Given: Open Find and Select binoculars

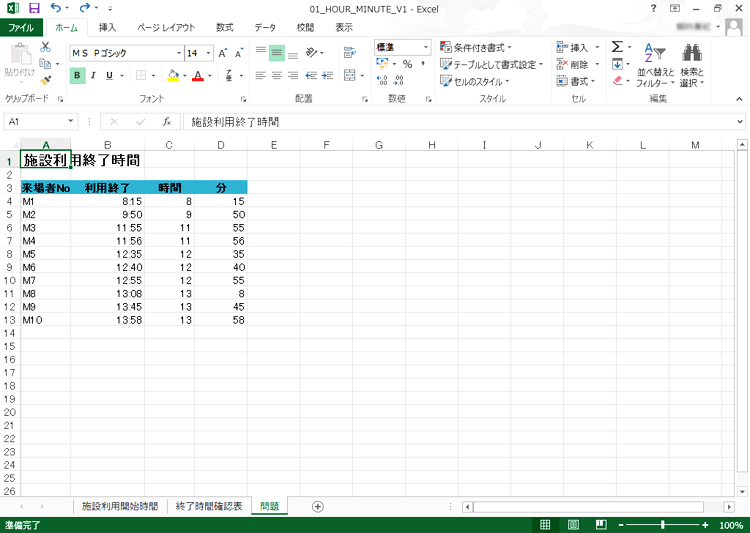Looking at the screenshot, I should 692,65.
